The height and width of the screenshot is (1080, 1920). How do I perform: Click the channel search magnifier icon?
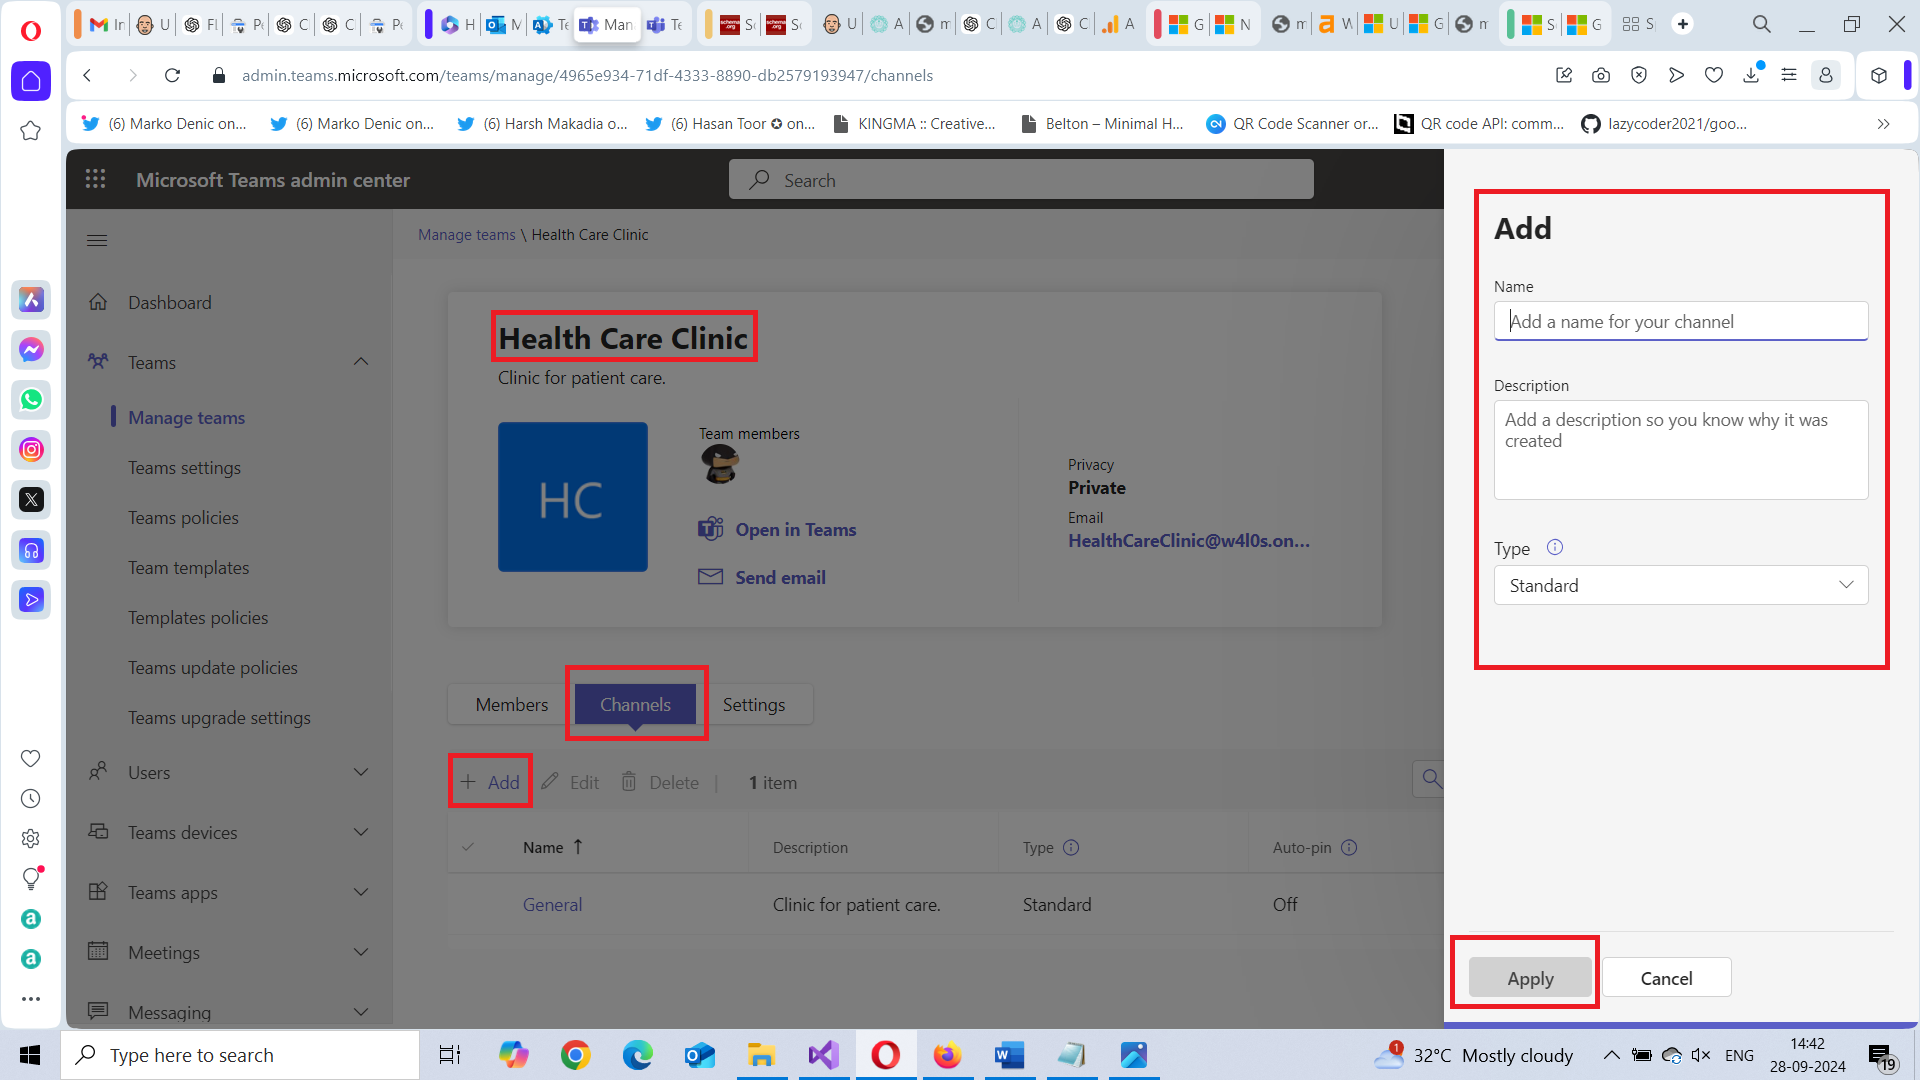(x=1431, y=779)
